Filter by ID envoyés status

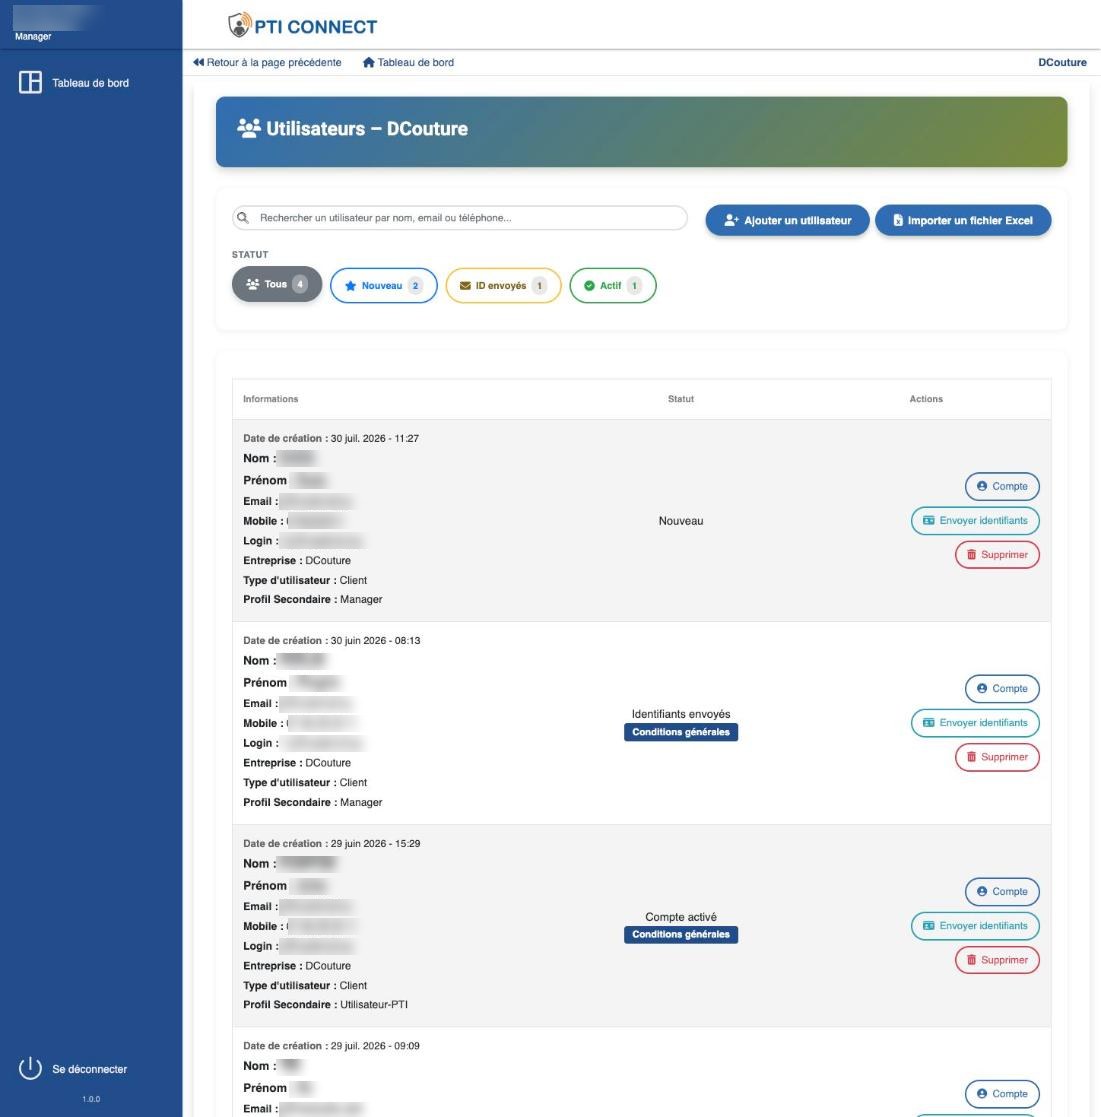coord(503,286)
